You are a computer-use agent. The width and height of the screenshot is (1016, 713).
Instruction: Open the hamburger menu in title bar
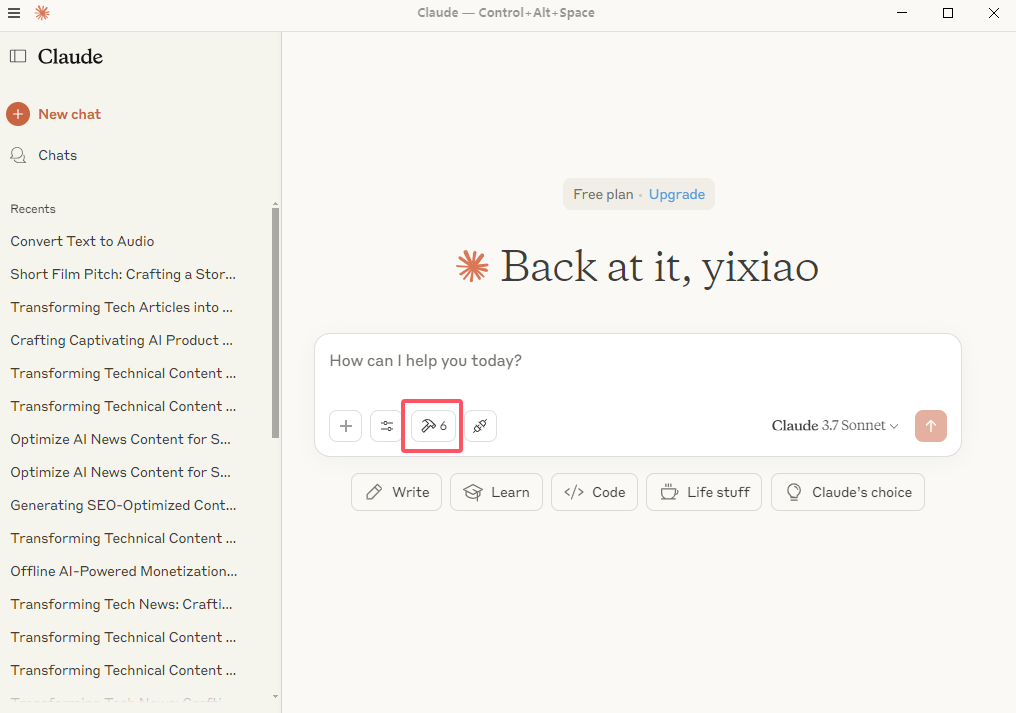point(14,13)
